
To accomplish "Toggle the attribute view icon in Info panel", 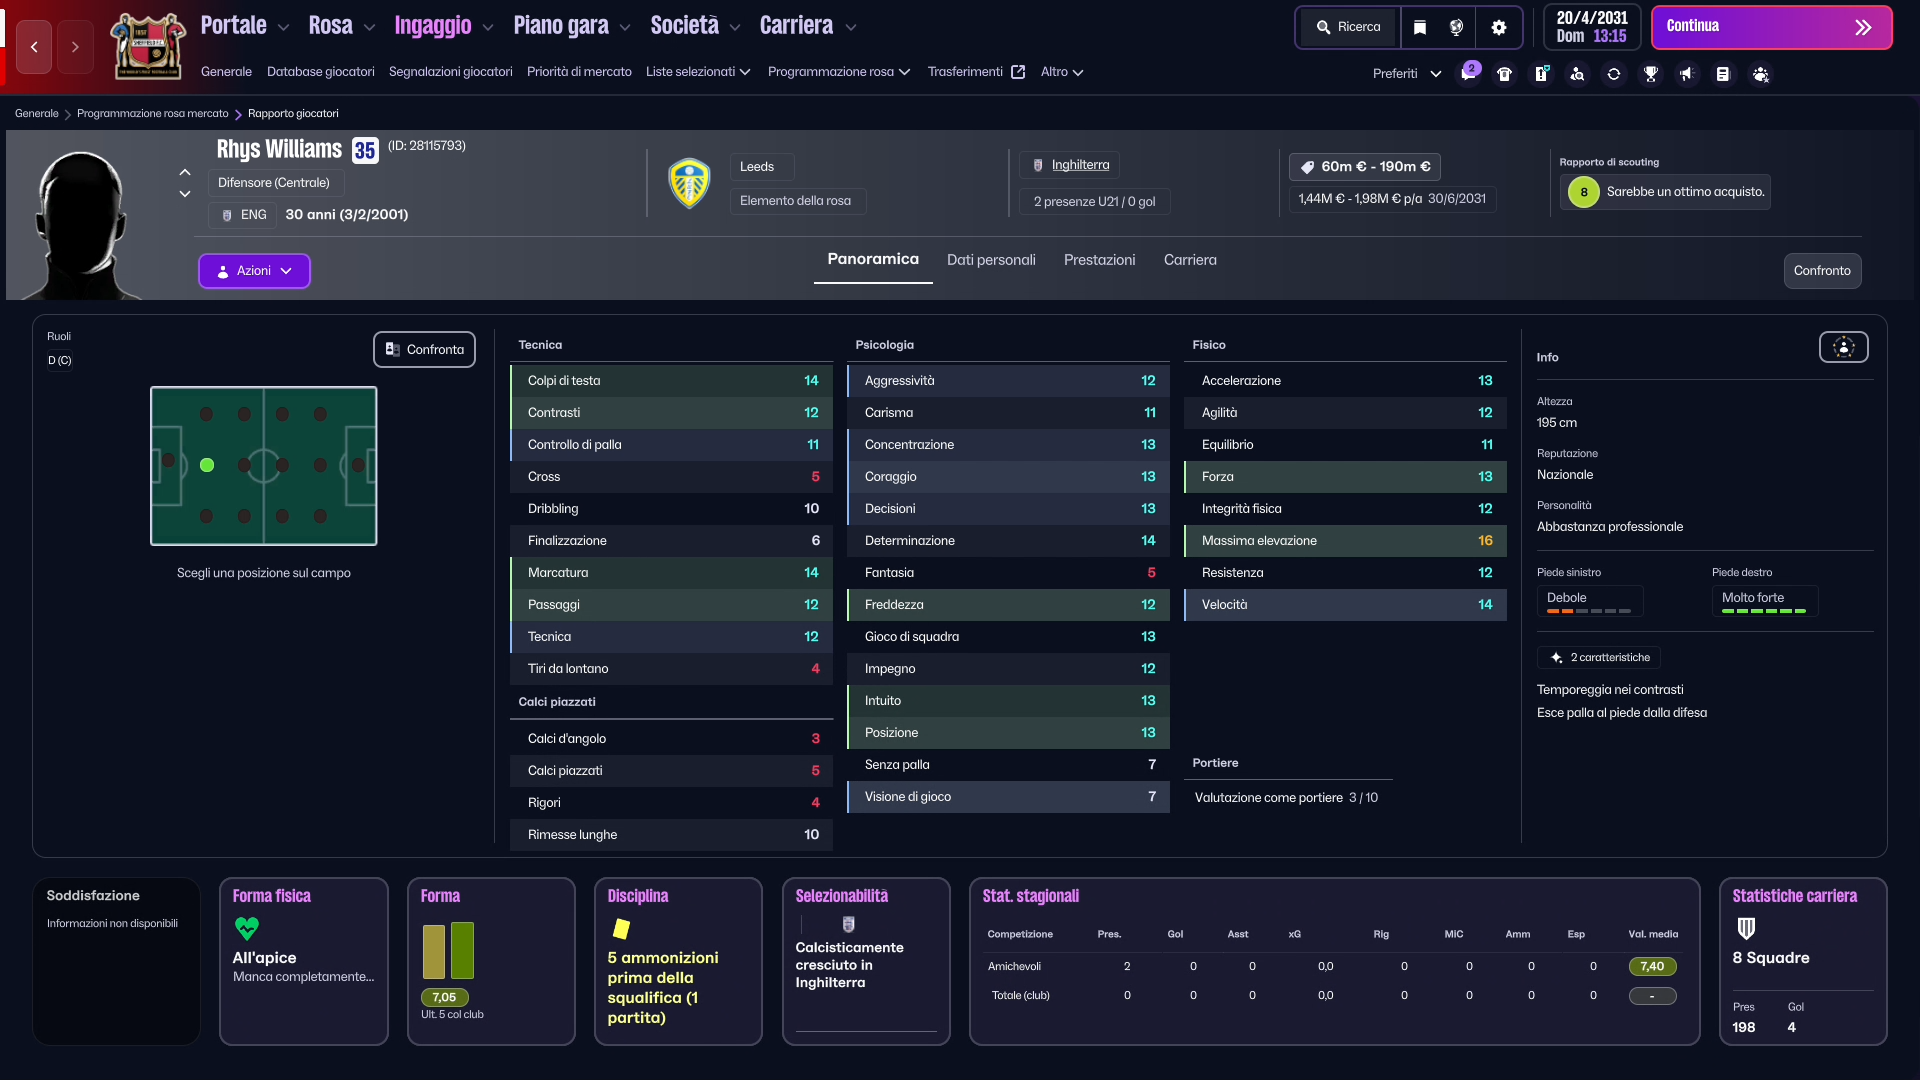I will [1843, 347].
